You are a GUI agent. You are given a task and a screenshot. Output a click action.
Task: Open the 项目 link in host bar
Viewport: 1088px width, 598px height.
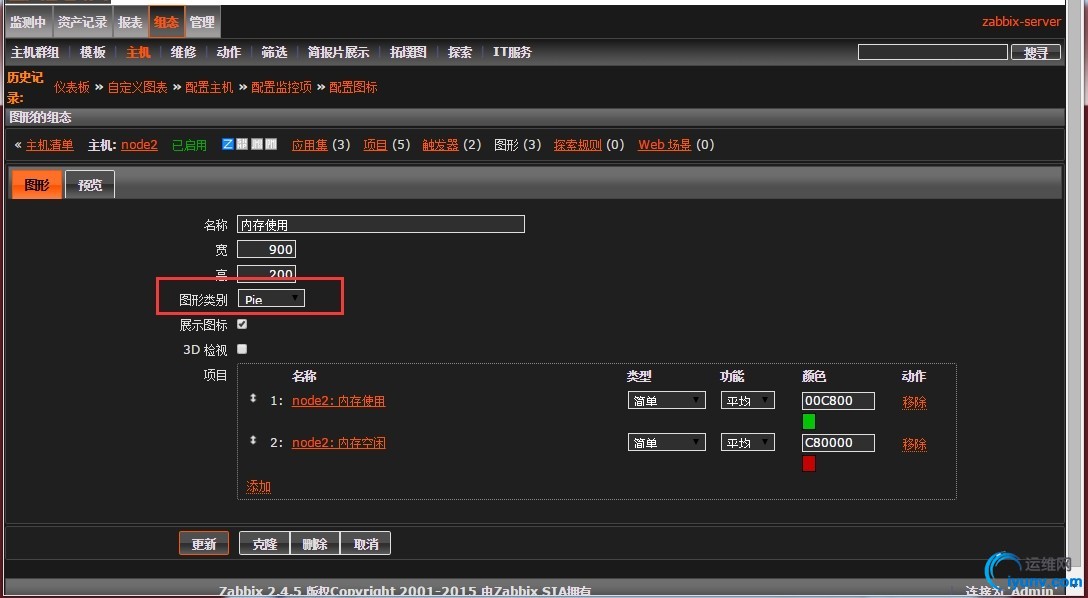(375, 145)
